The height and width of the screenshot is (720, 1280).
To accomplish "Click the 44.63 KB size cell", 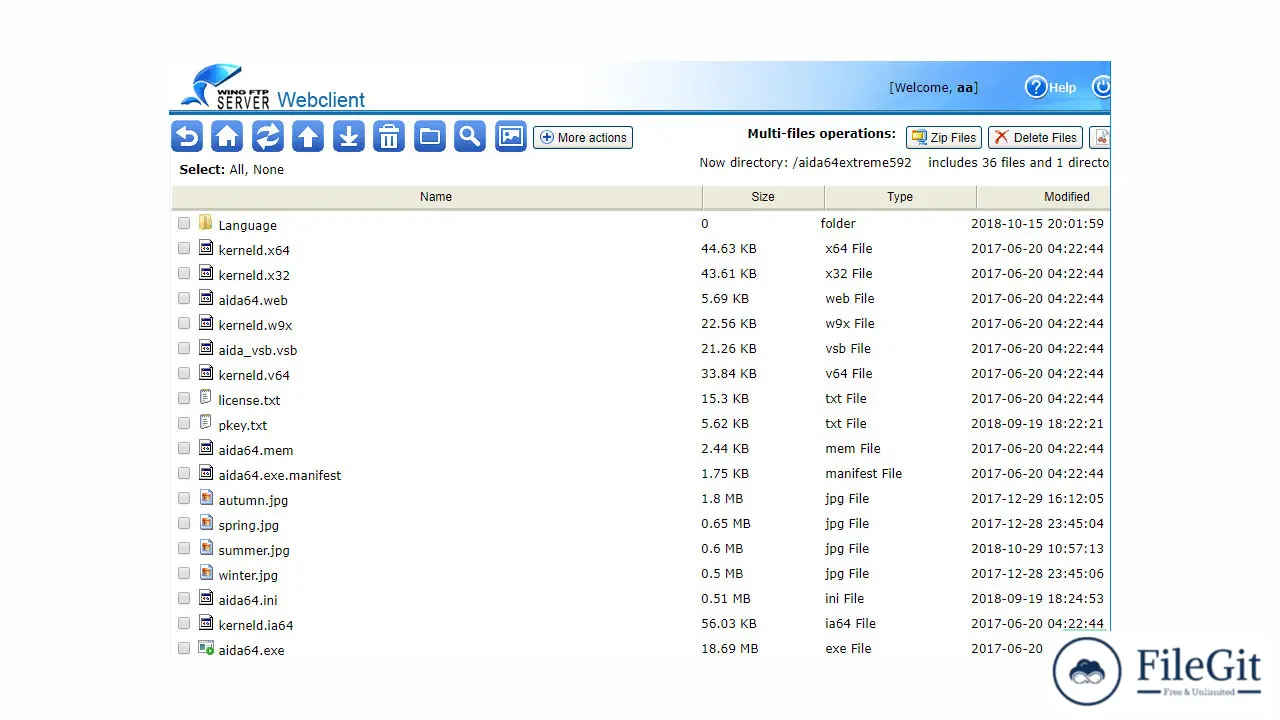I will tap(729, 248).
